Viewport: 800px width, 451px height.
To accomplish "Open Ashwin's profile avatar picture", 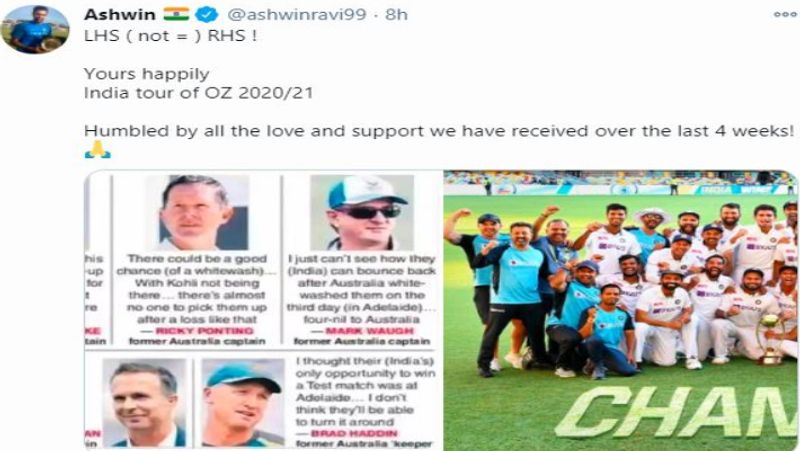I will (x=35, y=29).
